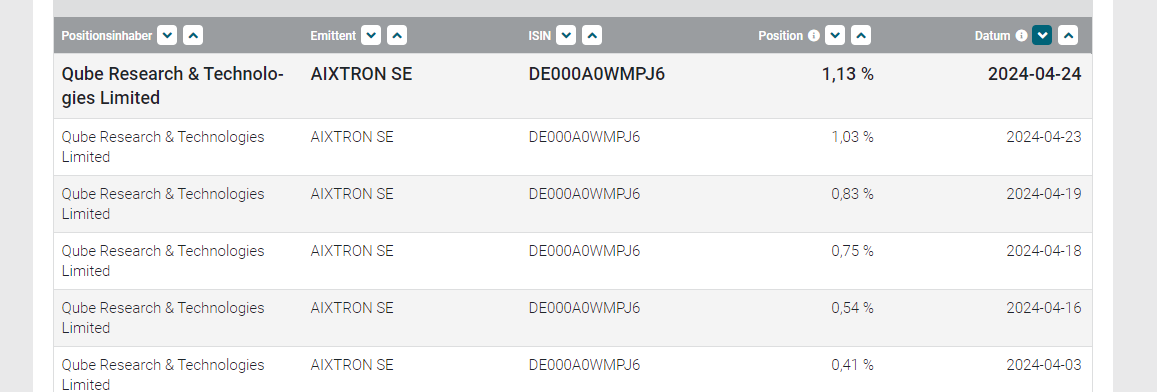Sort Emittent column descending

tap(371, 35)
